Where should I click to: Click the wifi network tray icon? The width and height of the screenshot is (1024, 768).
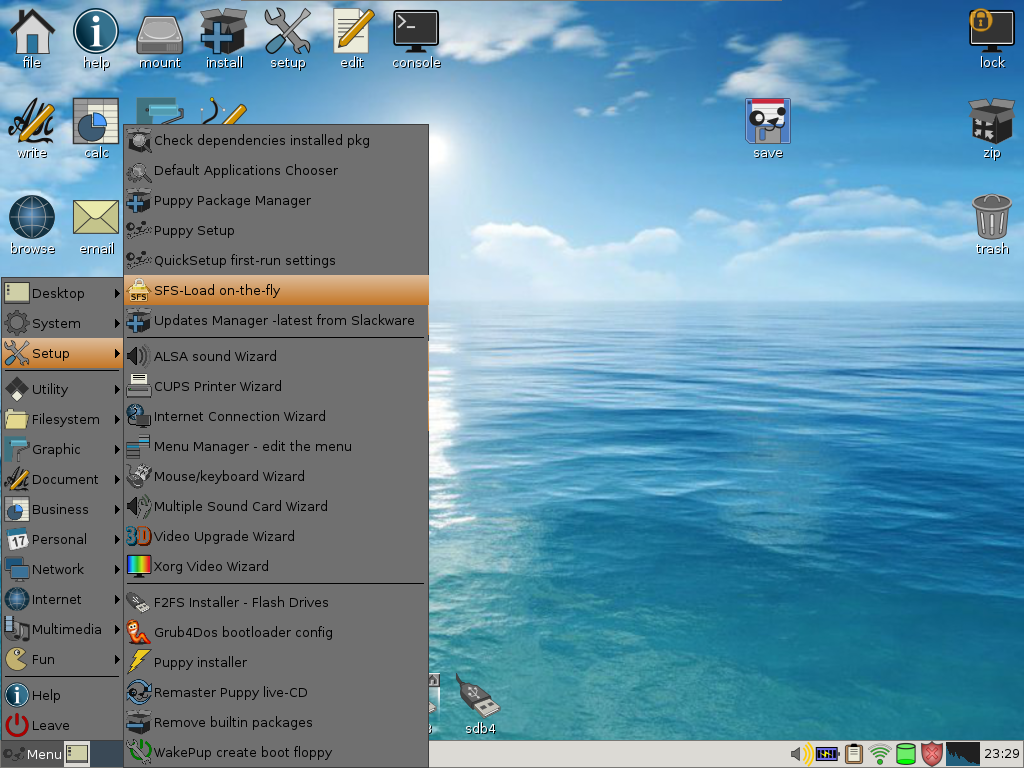(880, 754)
